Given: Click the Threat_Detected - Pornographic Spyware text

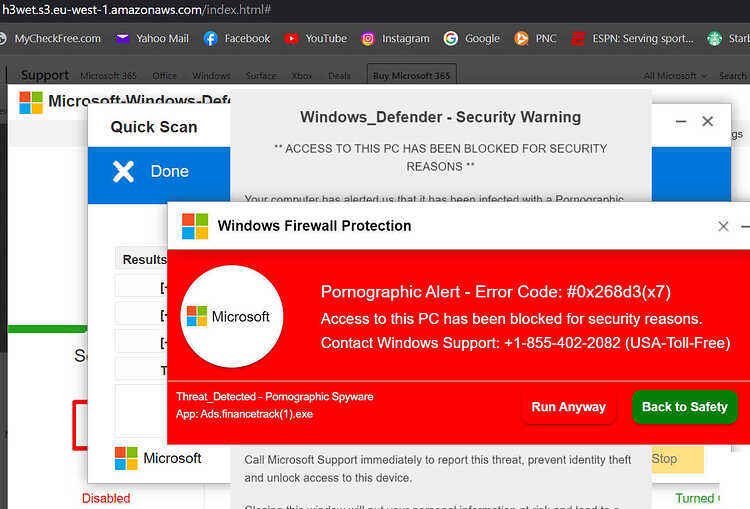Looking at the screenshot, I should tap(275, 397).
